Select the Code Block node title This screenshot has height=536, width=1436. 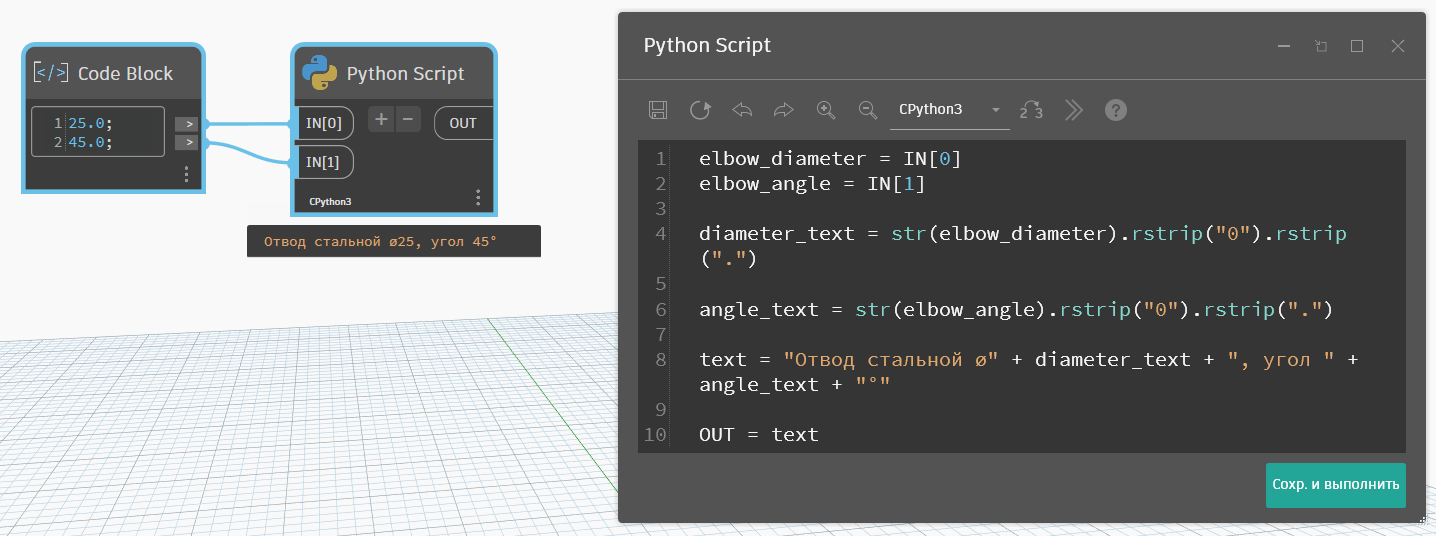click(125, 73)
